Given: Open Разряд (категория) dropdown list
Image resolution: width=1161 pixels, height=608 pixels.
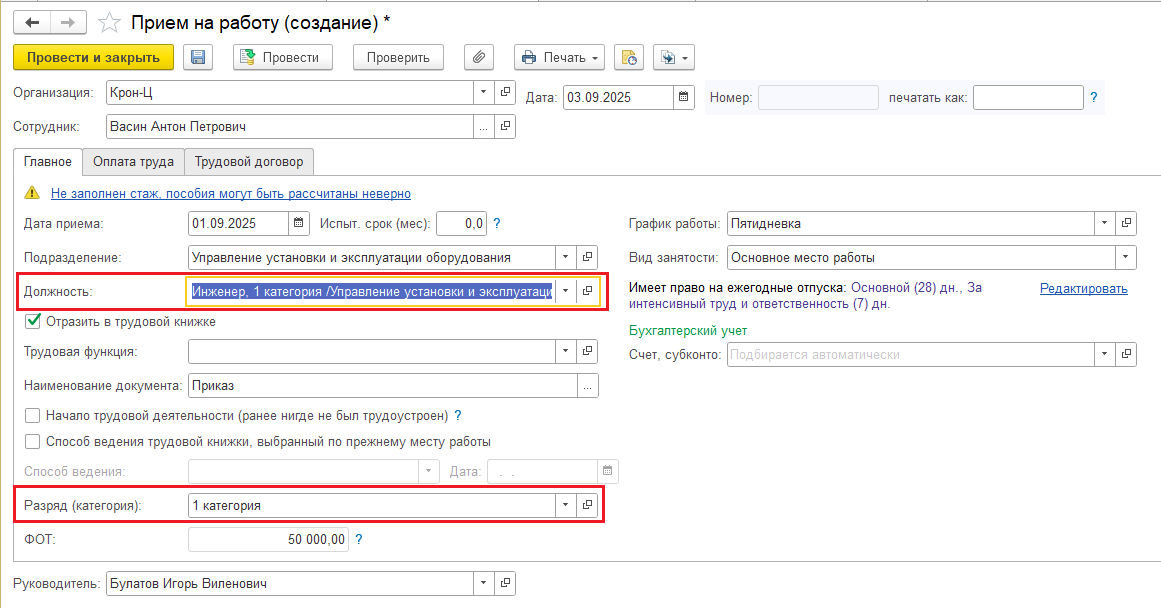Looking at the screenshot, I should 566,505.
